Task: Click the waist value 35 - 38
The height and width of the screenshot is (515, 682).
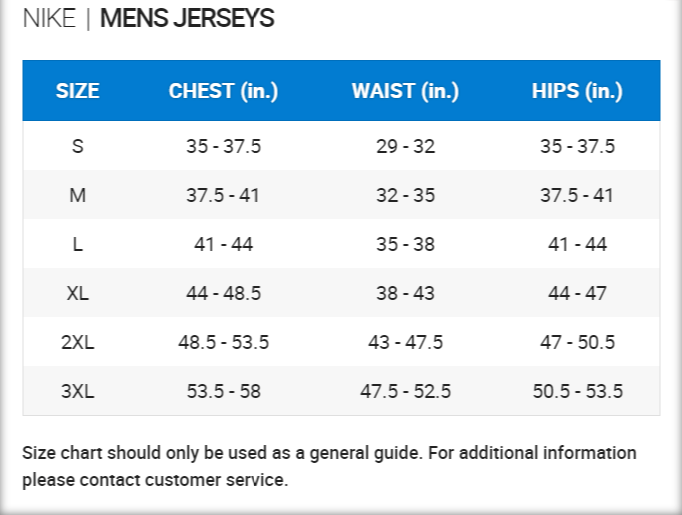Action: pos(405,244)
